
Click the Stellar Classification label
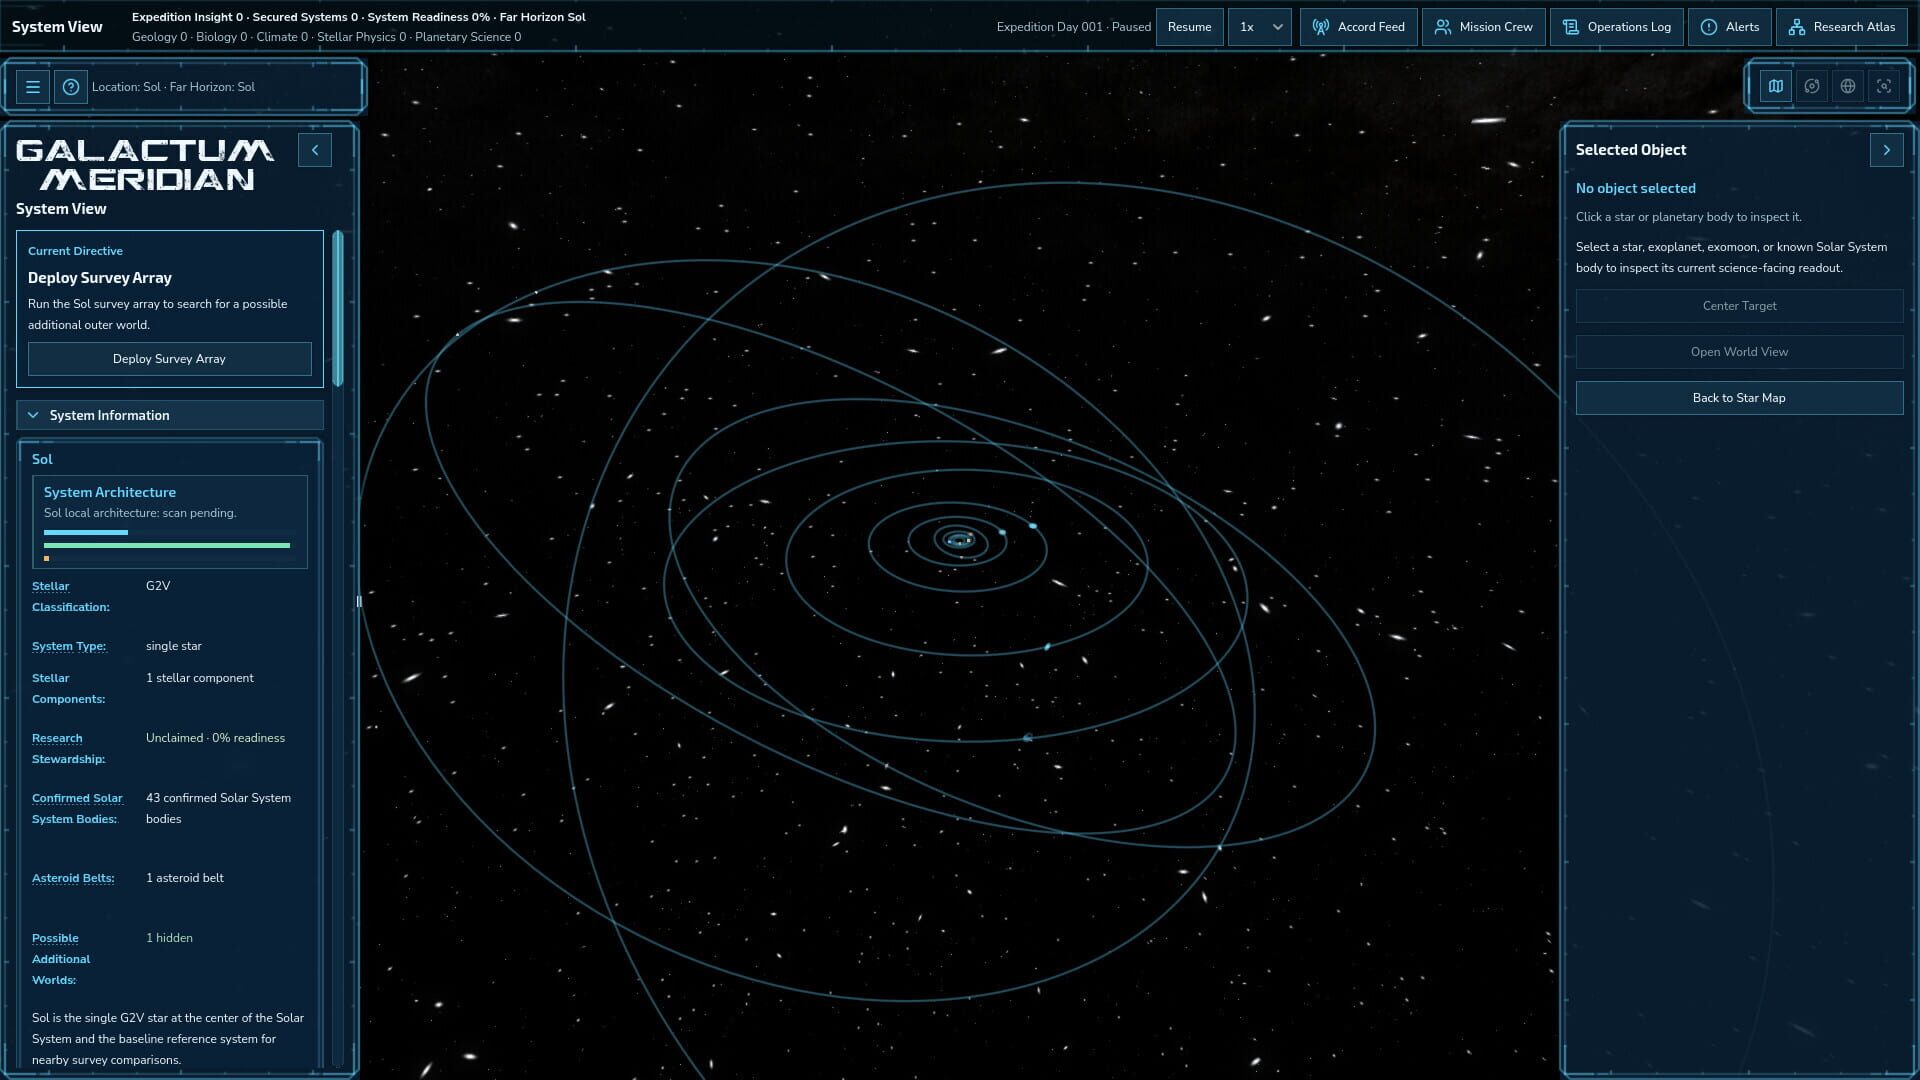coord(71,596)
